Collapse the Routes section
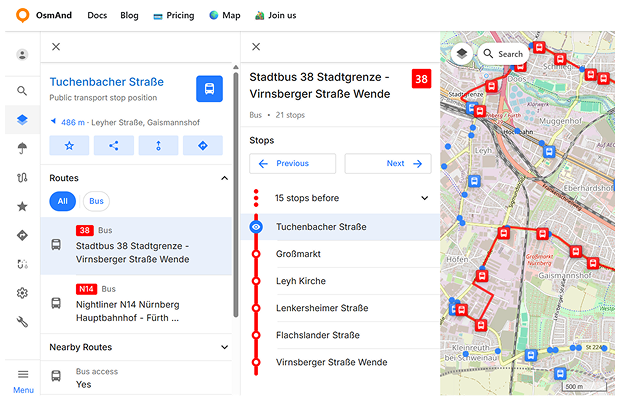620x400 pixels. coord(224,178)
